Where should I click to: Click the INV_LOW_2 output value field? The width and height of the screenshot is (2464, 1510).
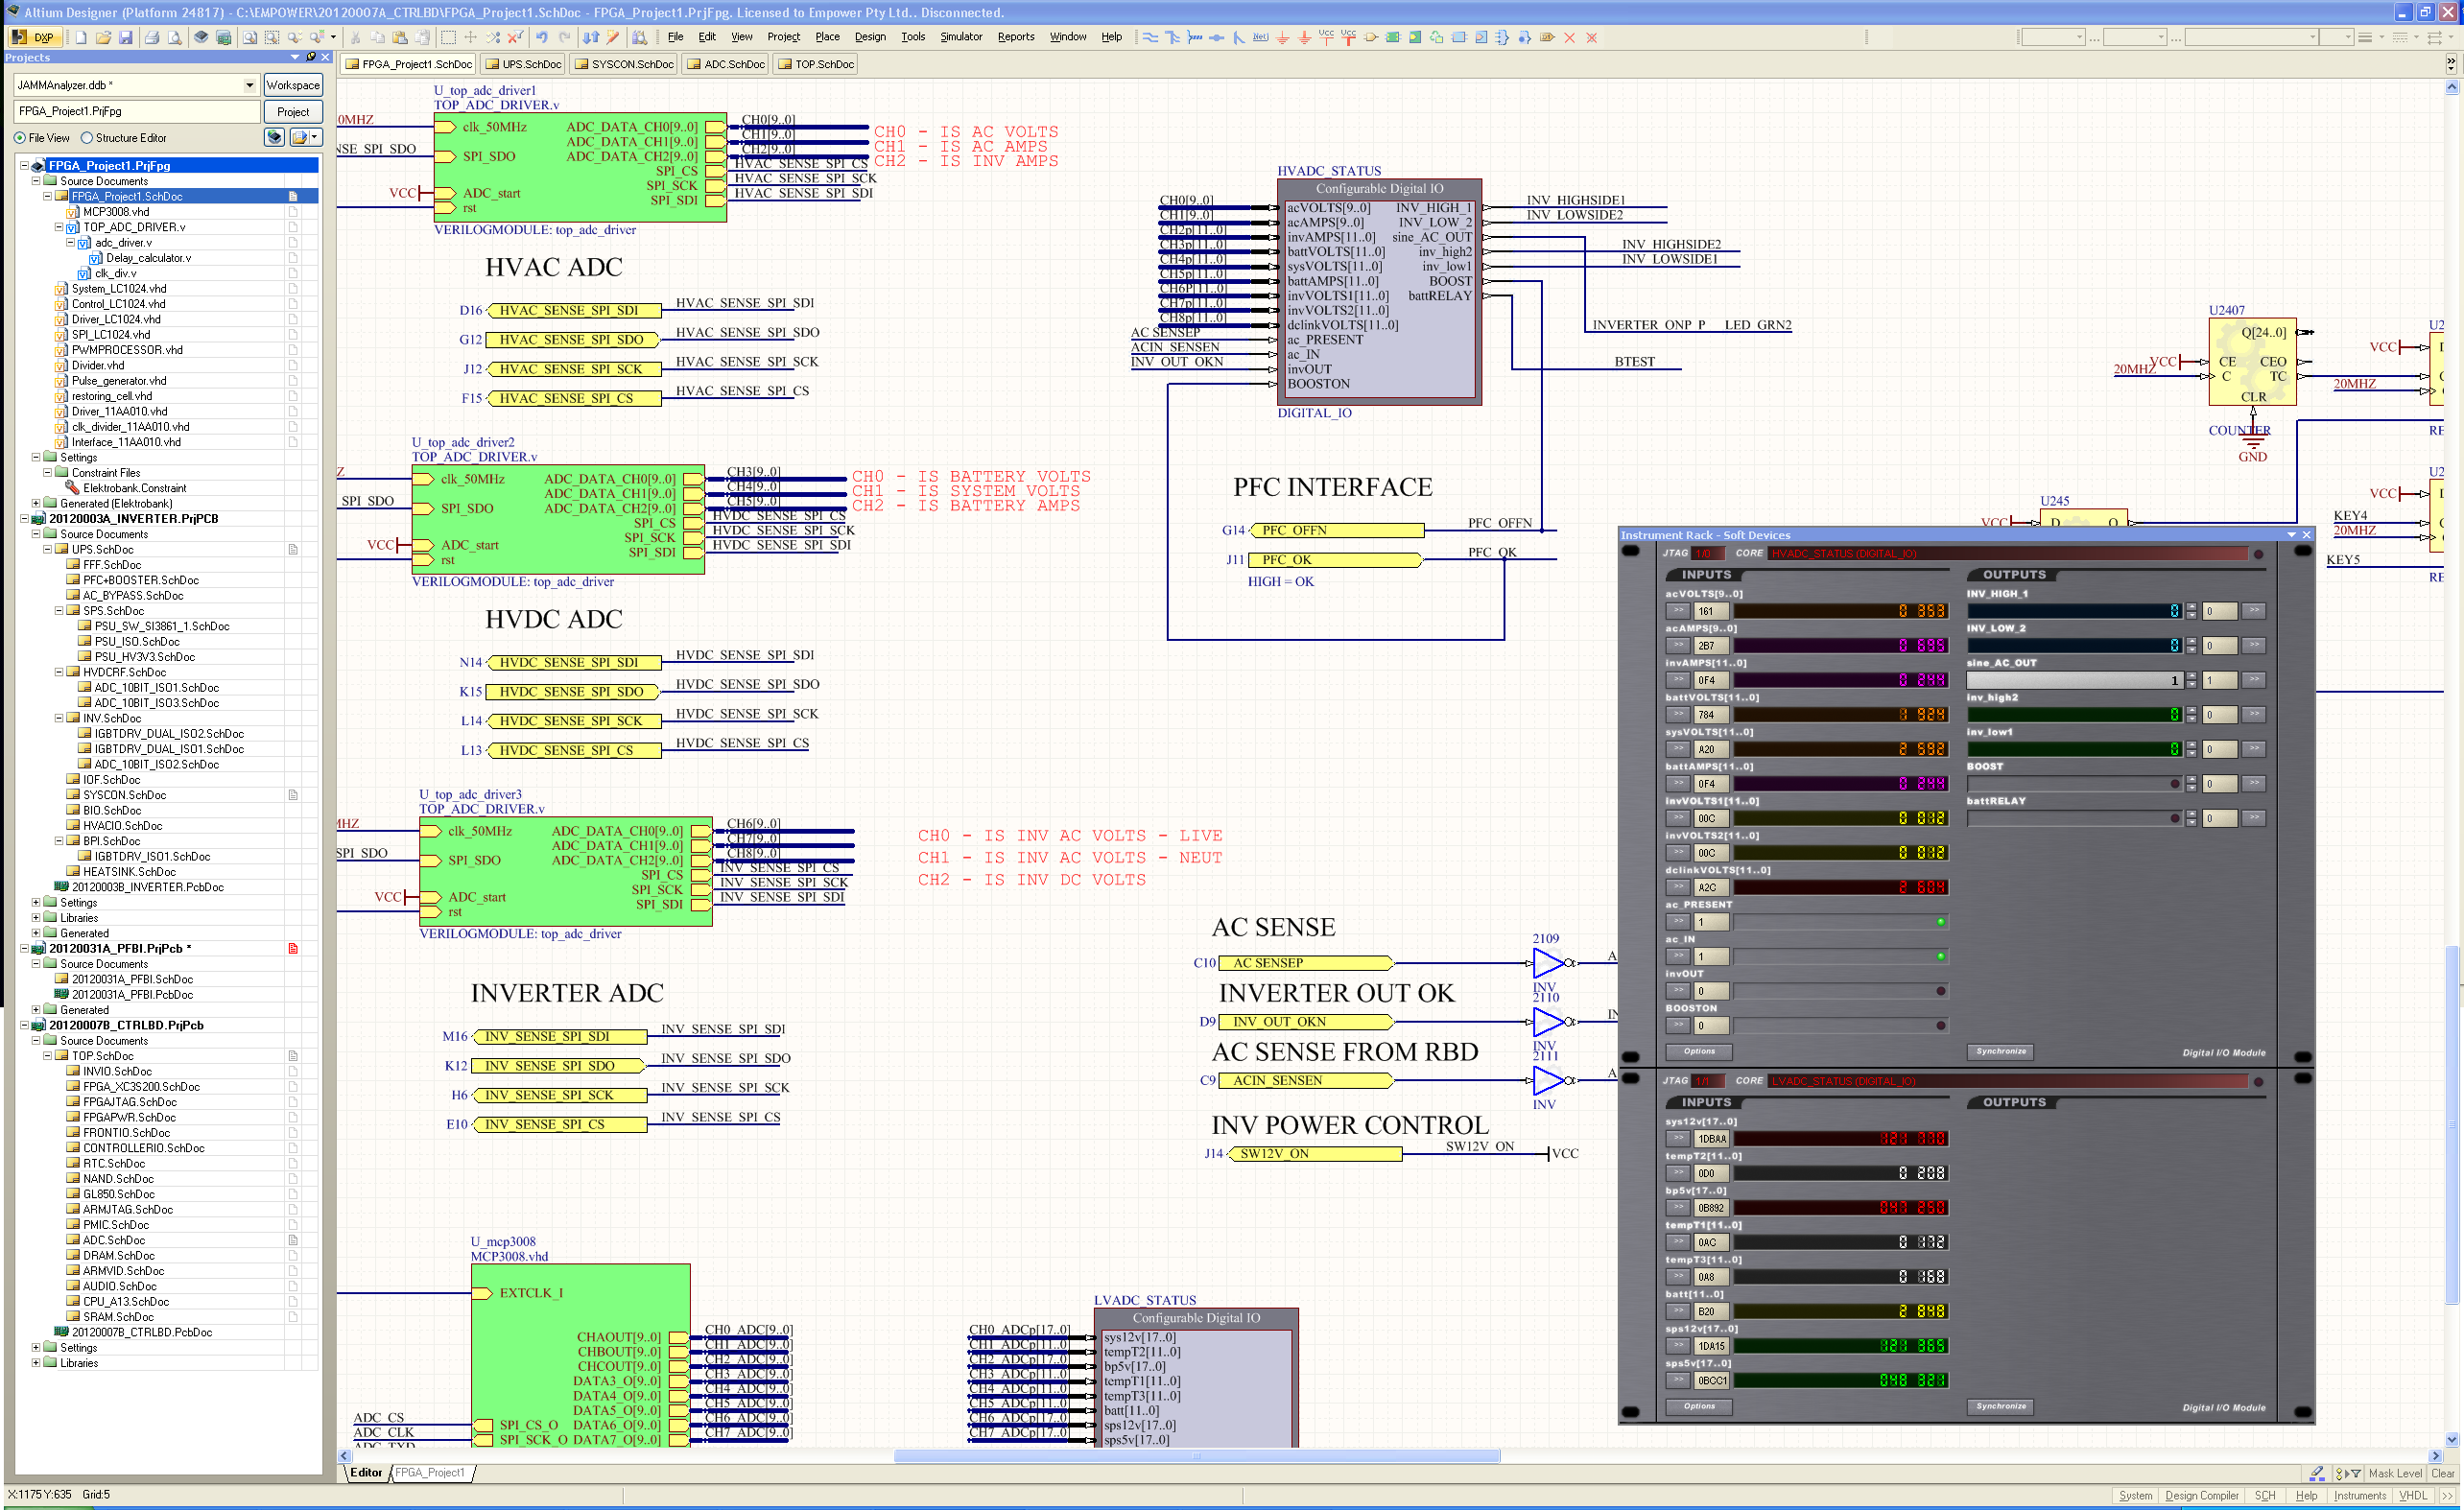tap(2074, 646)
